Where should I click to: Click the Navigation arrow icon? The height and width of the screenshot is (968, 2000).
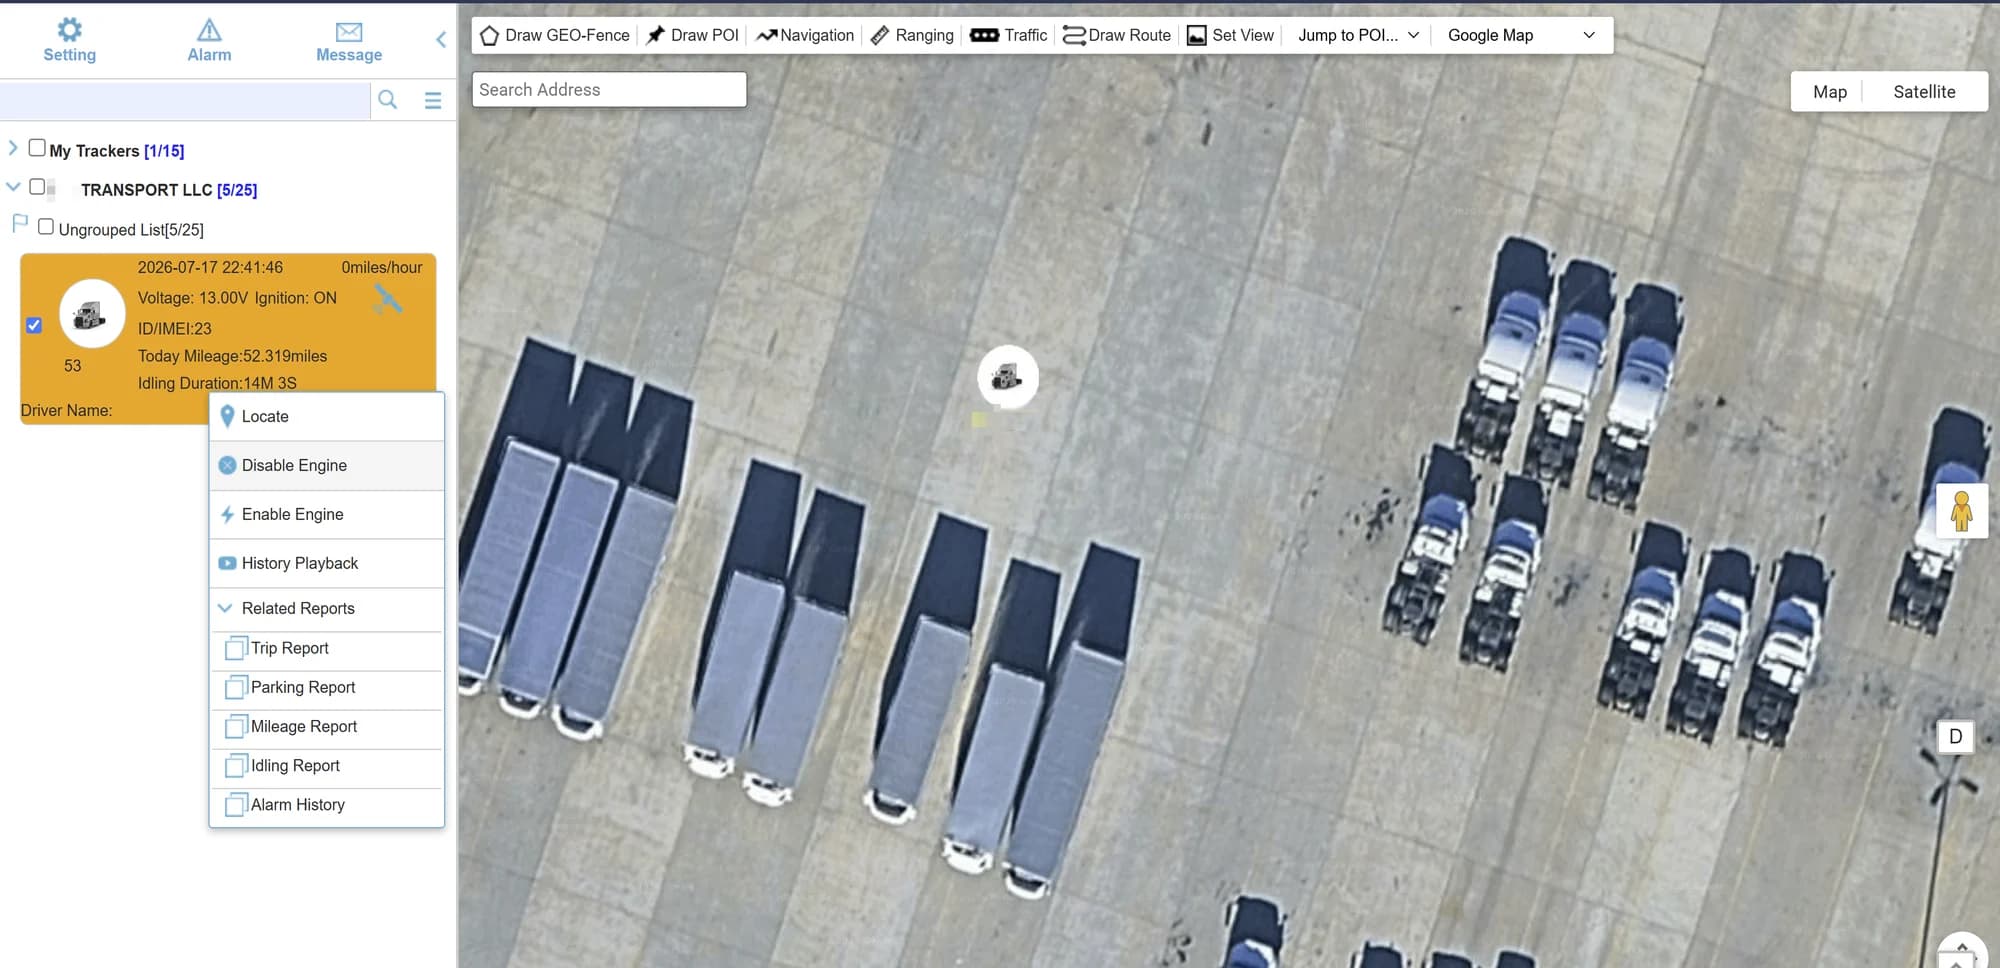766,35
